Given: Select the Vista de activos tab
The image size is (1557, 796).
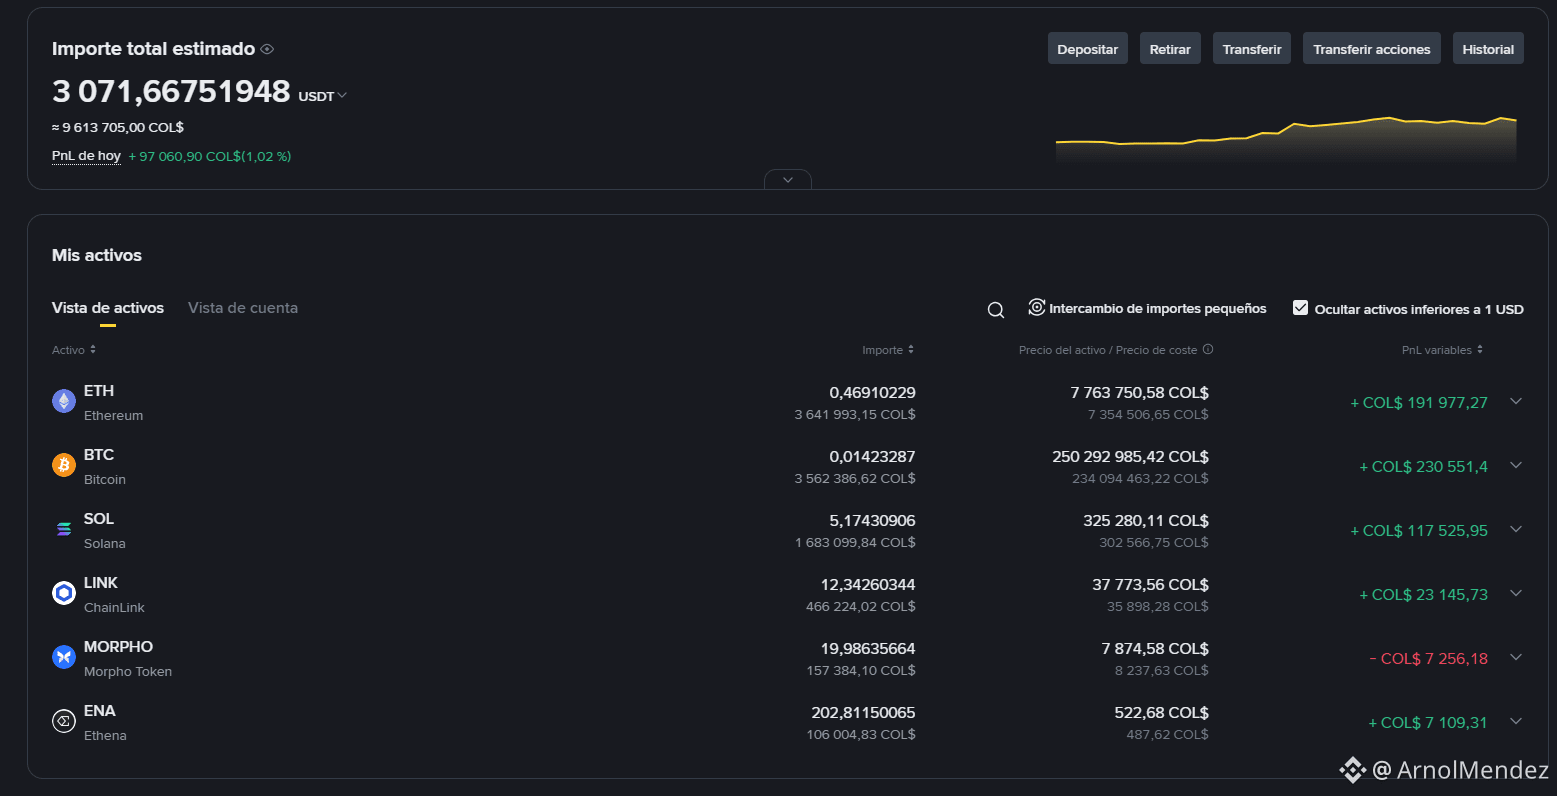Looking at the screenshot, I should 108,308.
